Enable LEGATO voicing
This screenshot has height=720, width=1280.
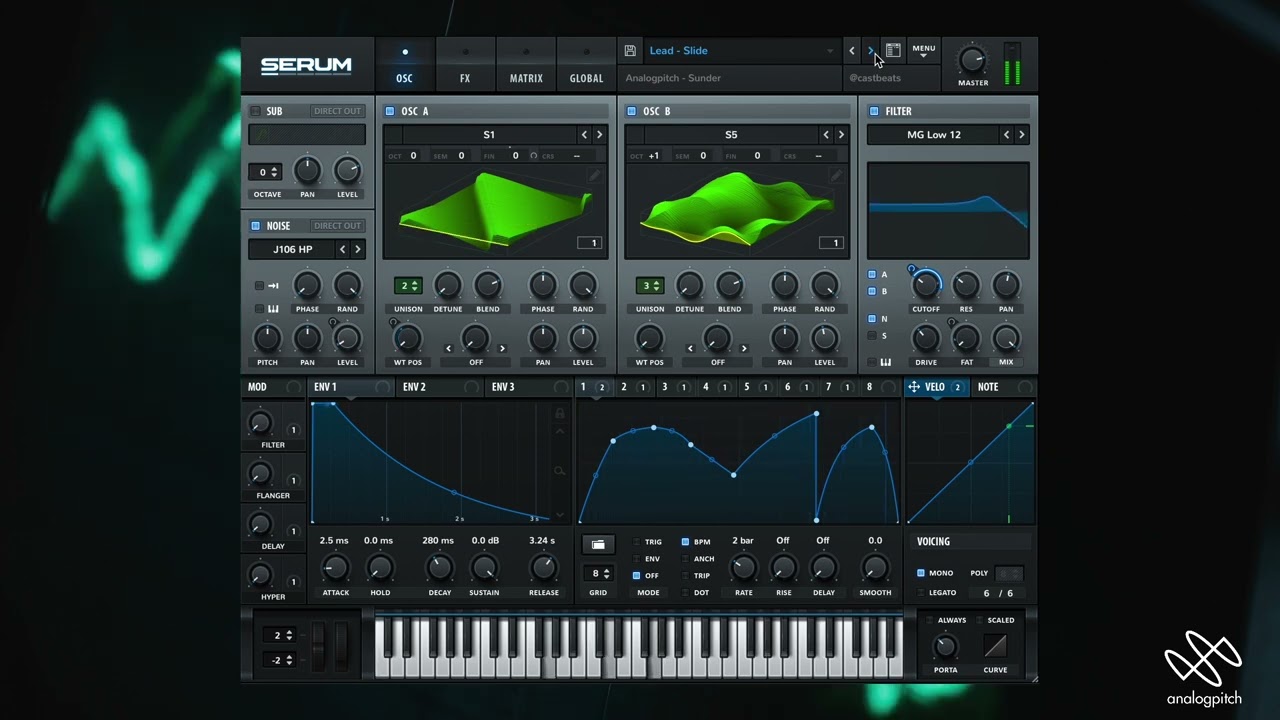click(921, 593)
